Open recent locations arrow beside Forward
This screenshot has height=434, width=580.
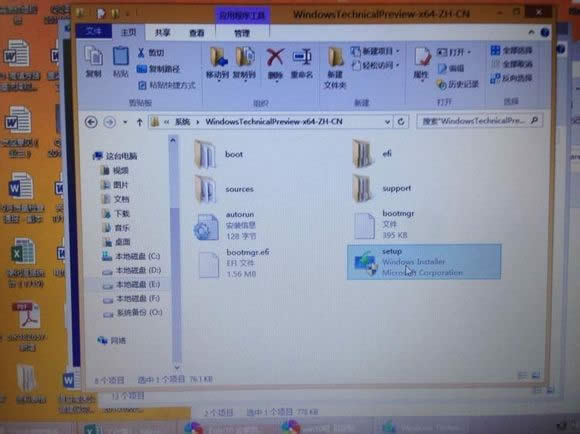125,122
